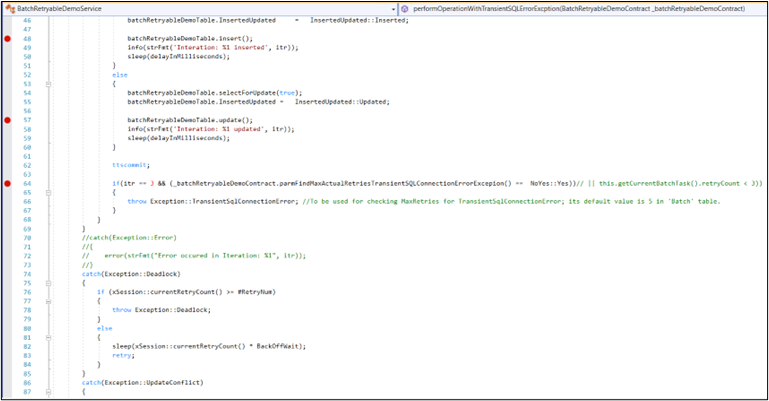Click the commented '//catch(Exception::Error)' line

coord(129,238)
